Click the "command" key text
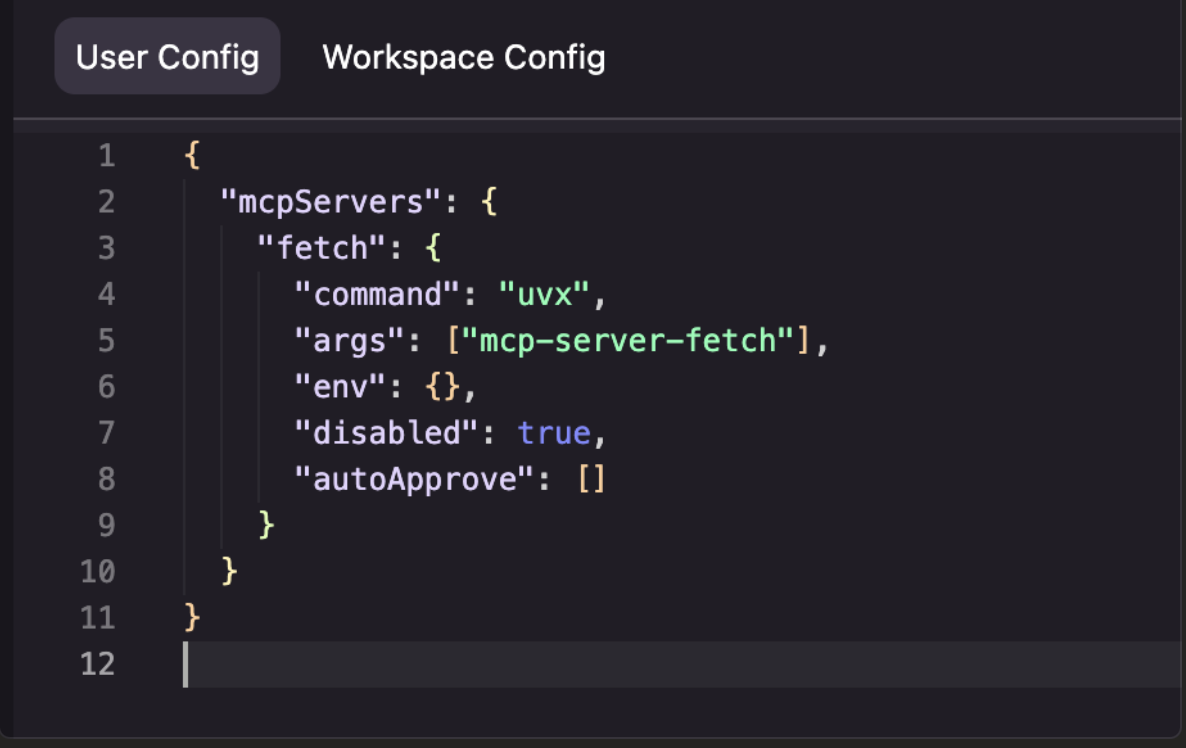The image size is (1186, 748). pos(377,294)
